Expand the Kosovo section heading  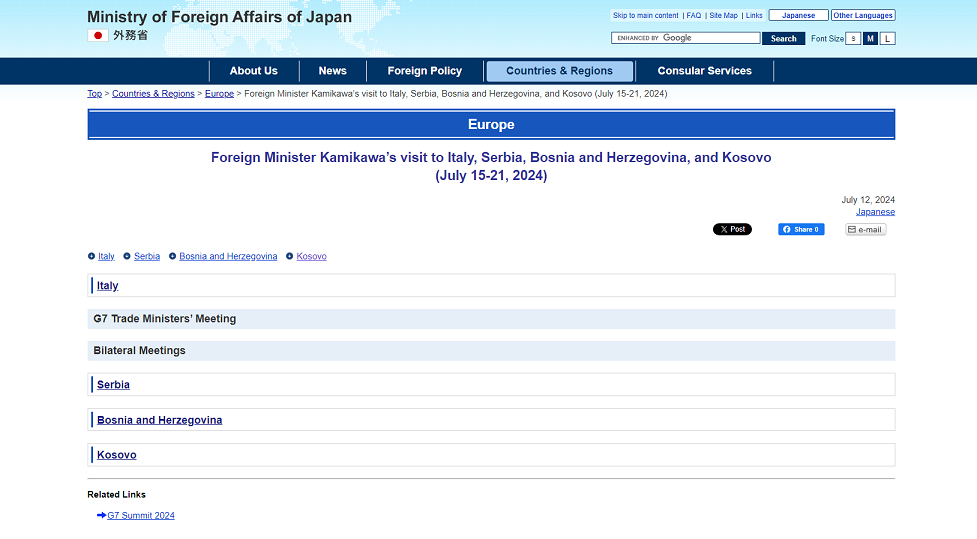tap(117, 455)
